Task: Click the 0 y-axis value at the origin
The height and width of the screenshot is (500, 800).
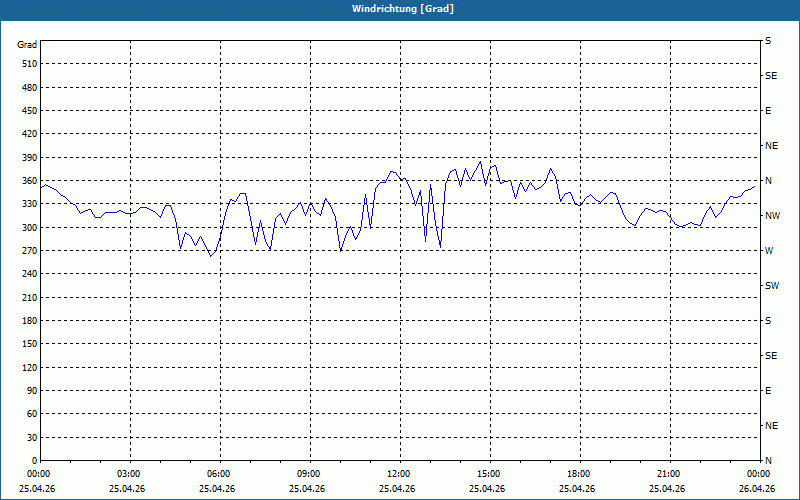Action: coord(34,461)
